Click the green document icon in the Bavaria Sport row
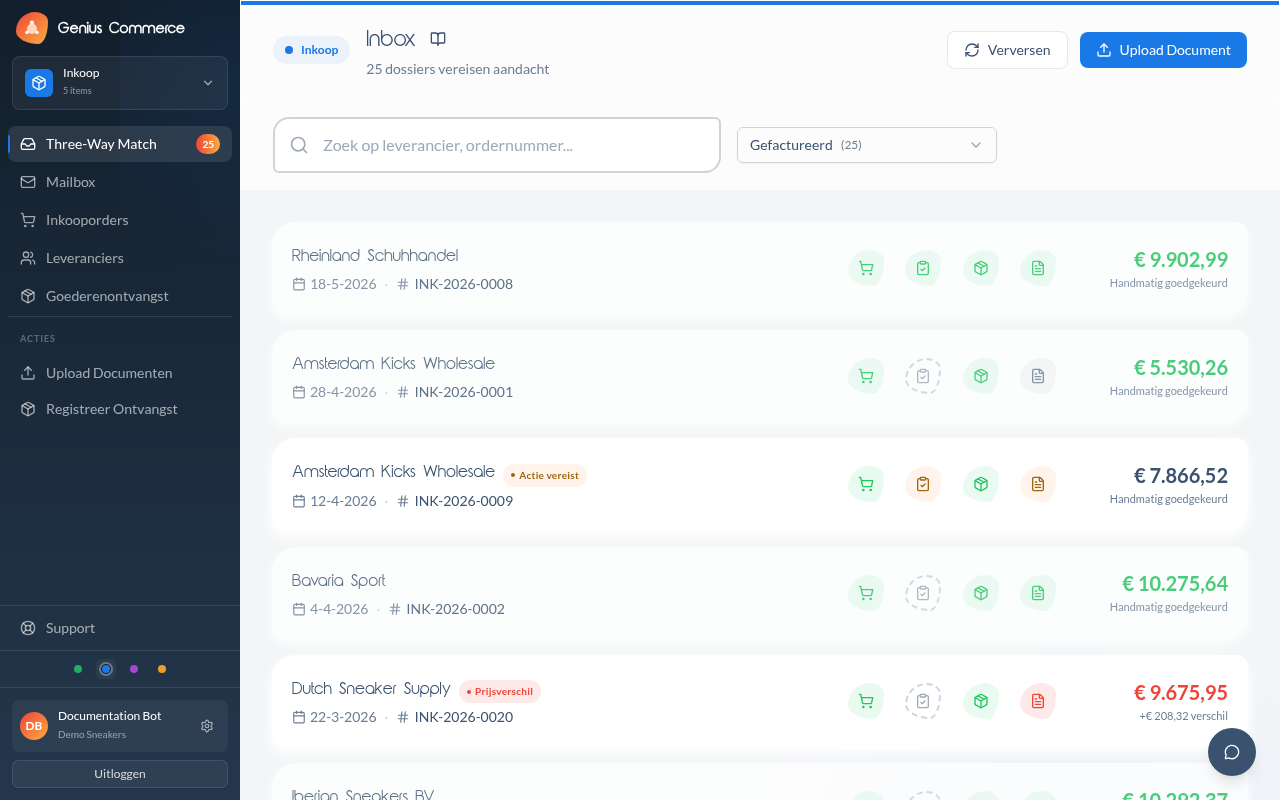Viewport: 1280px width, 800px height. click(x=1038, y=593)
